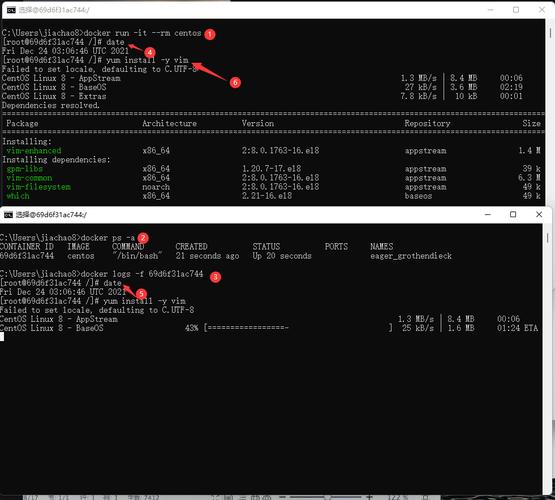Click the 'vim-common' package name

(29, 178)
